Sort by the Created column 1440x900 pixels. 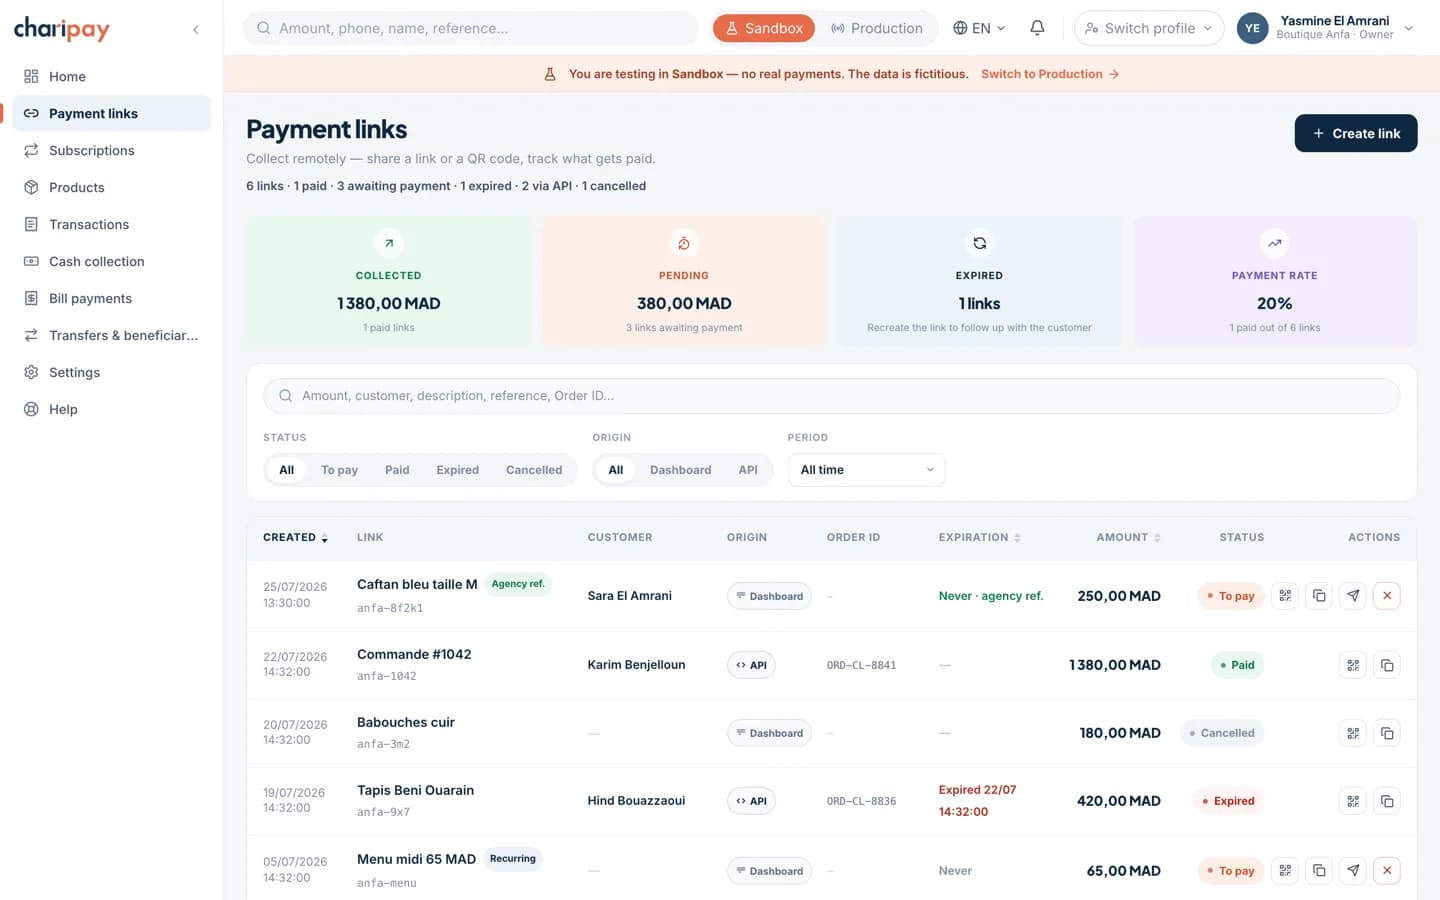pos(295,538)
